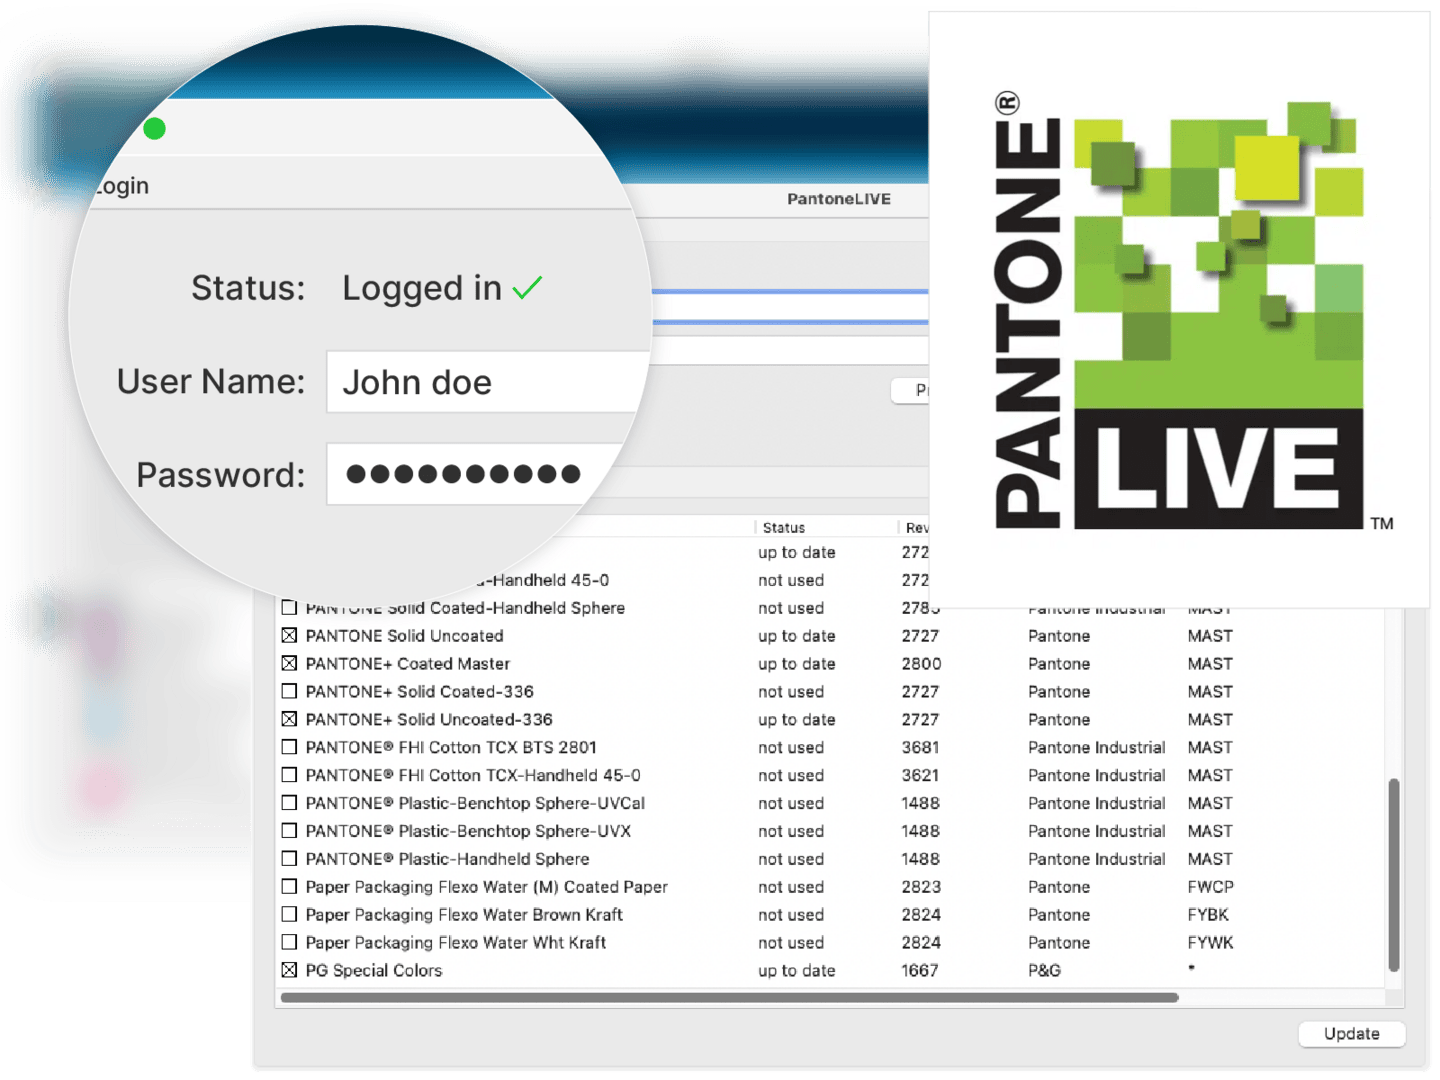1440x1080 pixels.
Task: Click the FYWK code cell
Action: [1210, 943]
